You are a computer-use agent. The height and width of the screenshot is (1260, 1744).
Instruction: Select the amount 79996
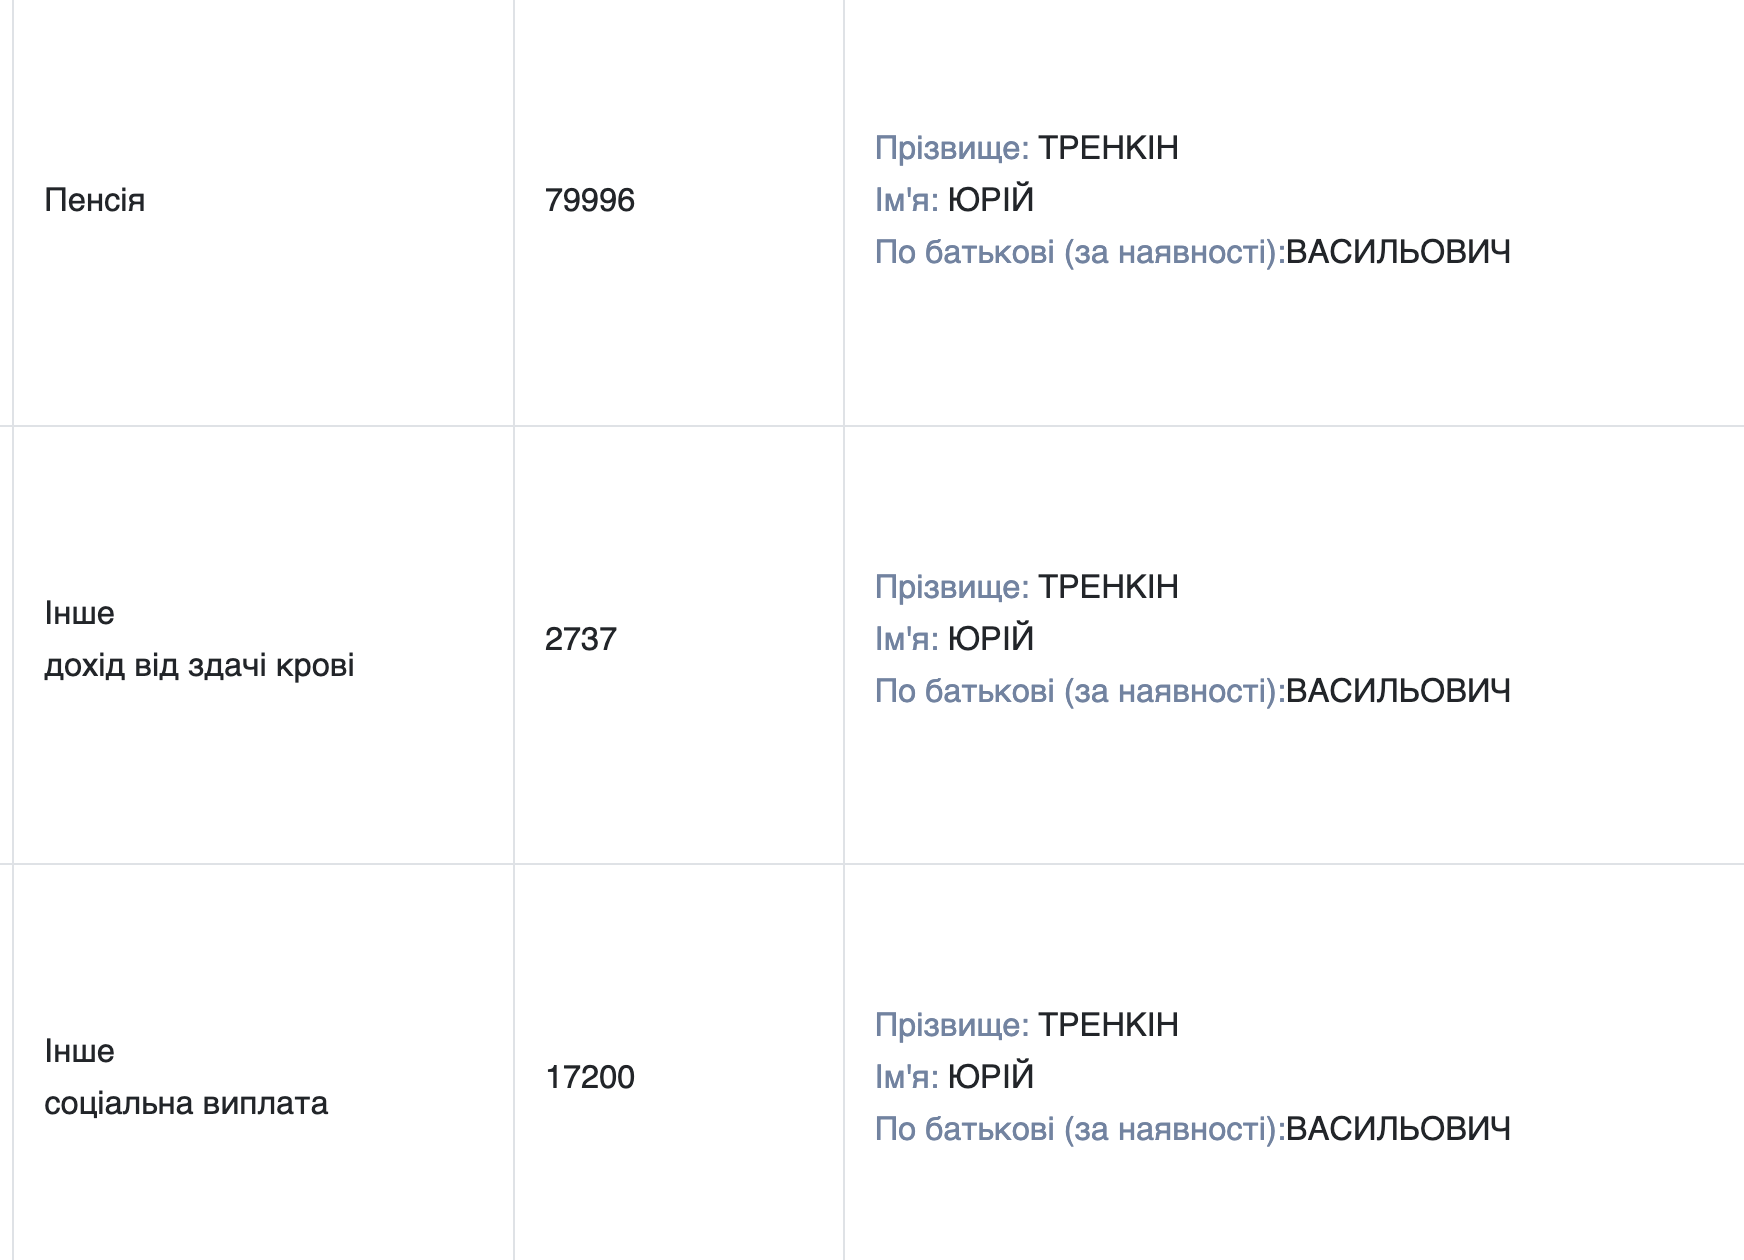(590, 200)
